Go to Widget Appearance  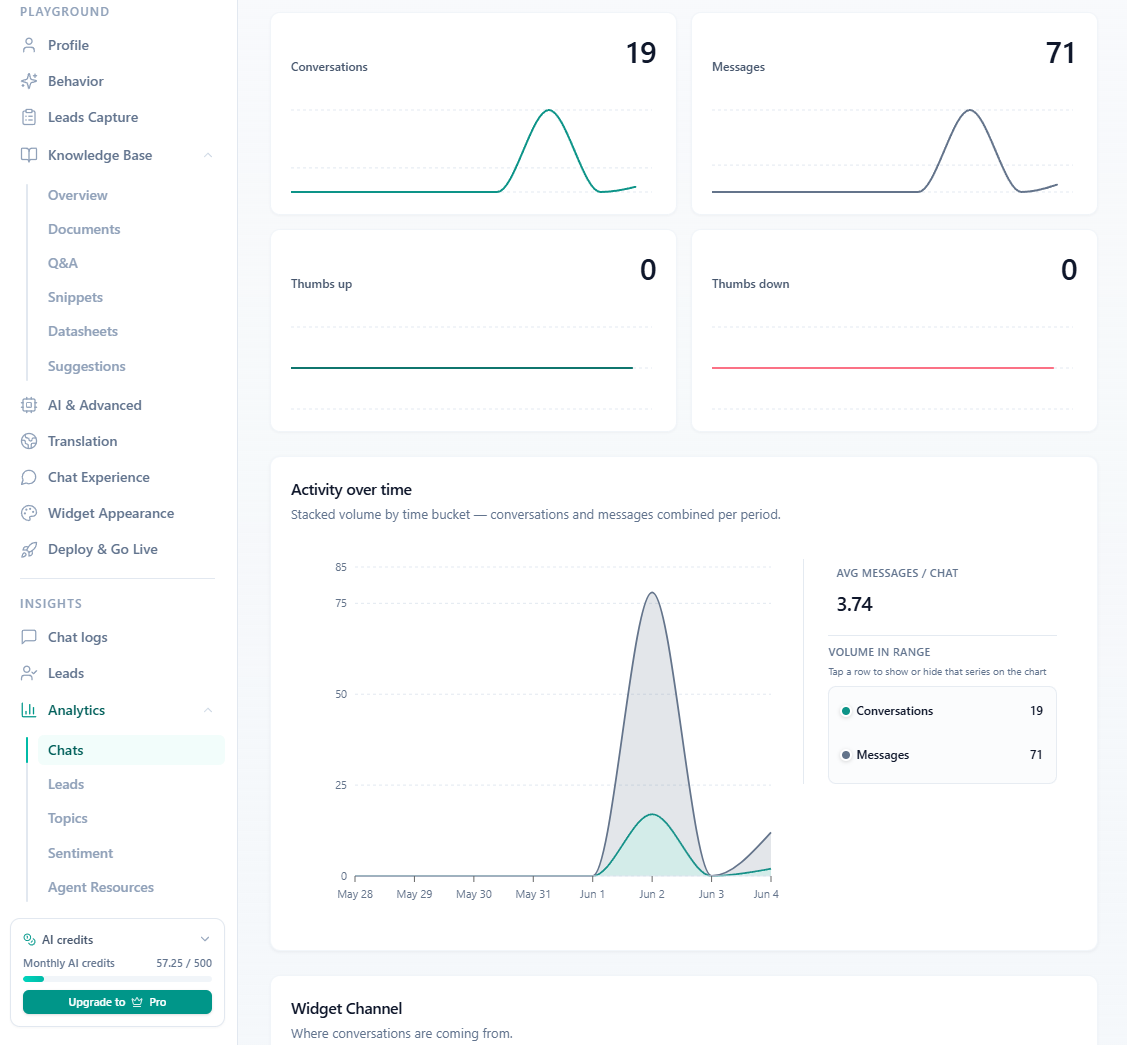(111, 513)
